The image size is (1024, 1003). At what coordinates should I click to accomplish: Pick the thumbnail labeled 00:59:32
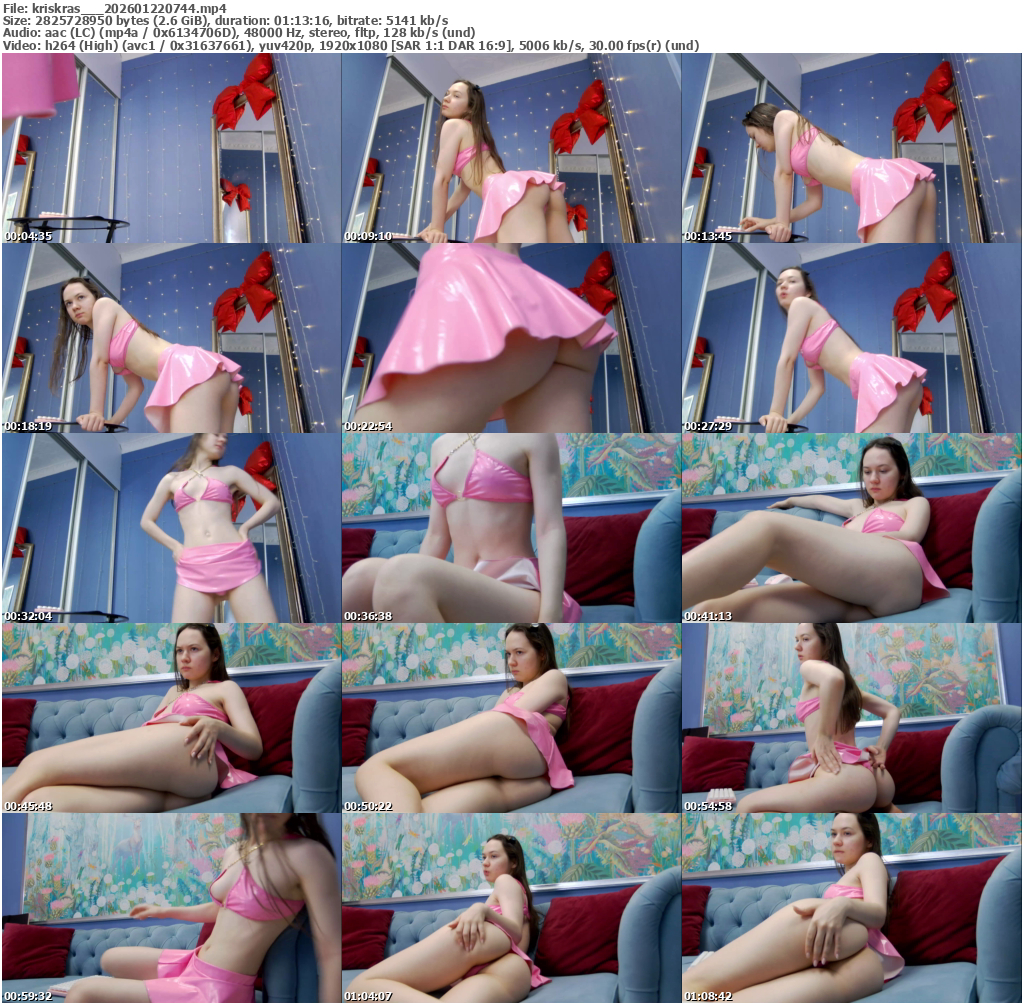coord(171,908)
